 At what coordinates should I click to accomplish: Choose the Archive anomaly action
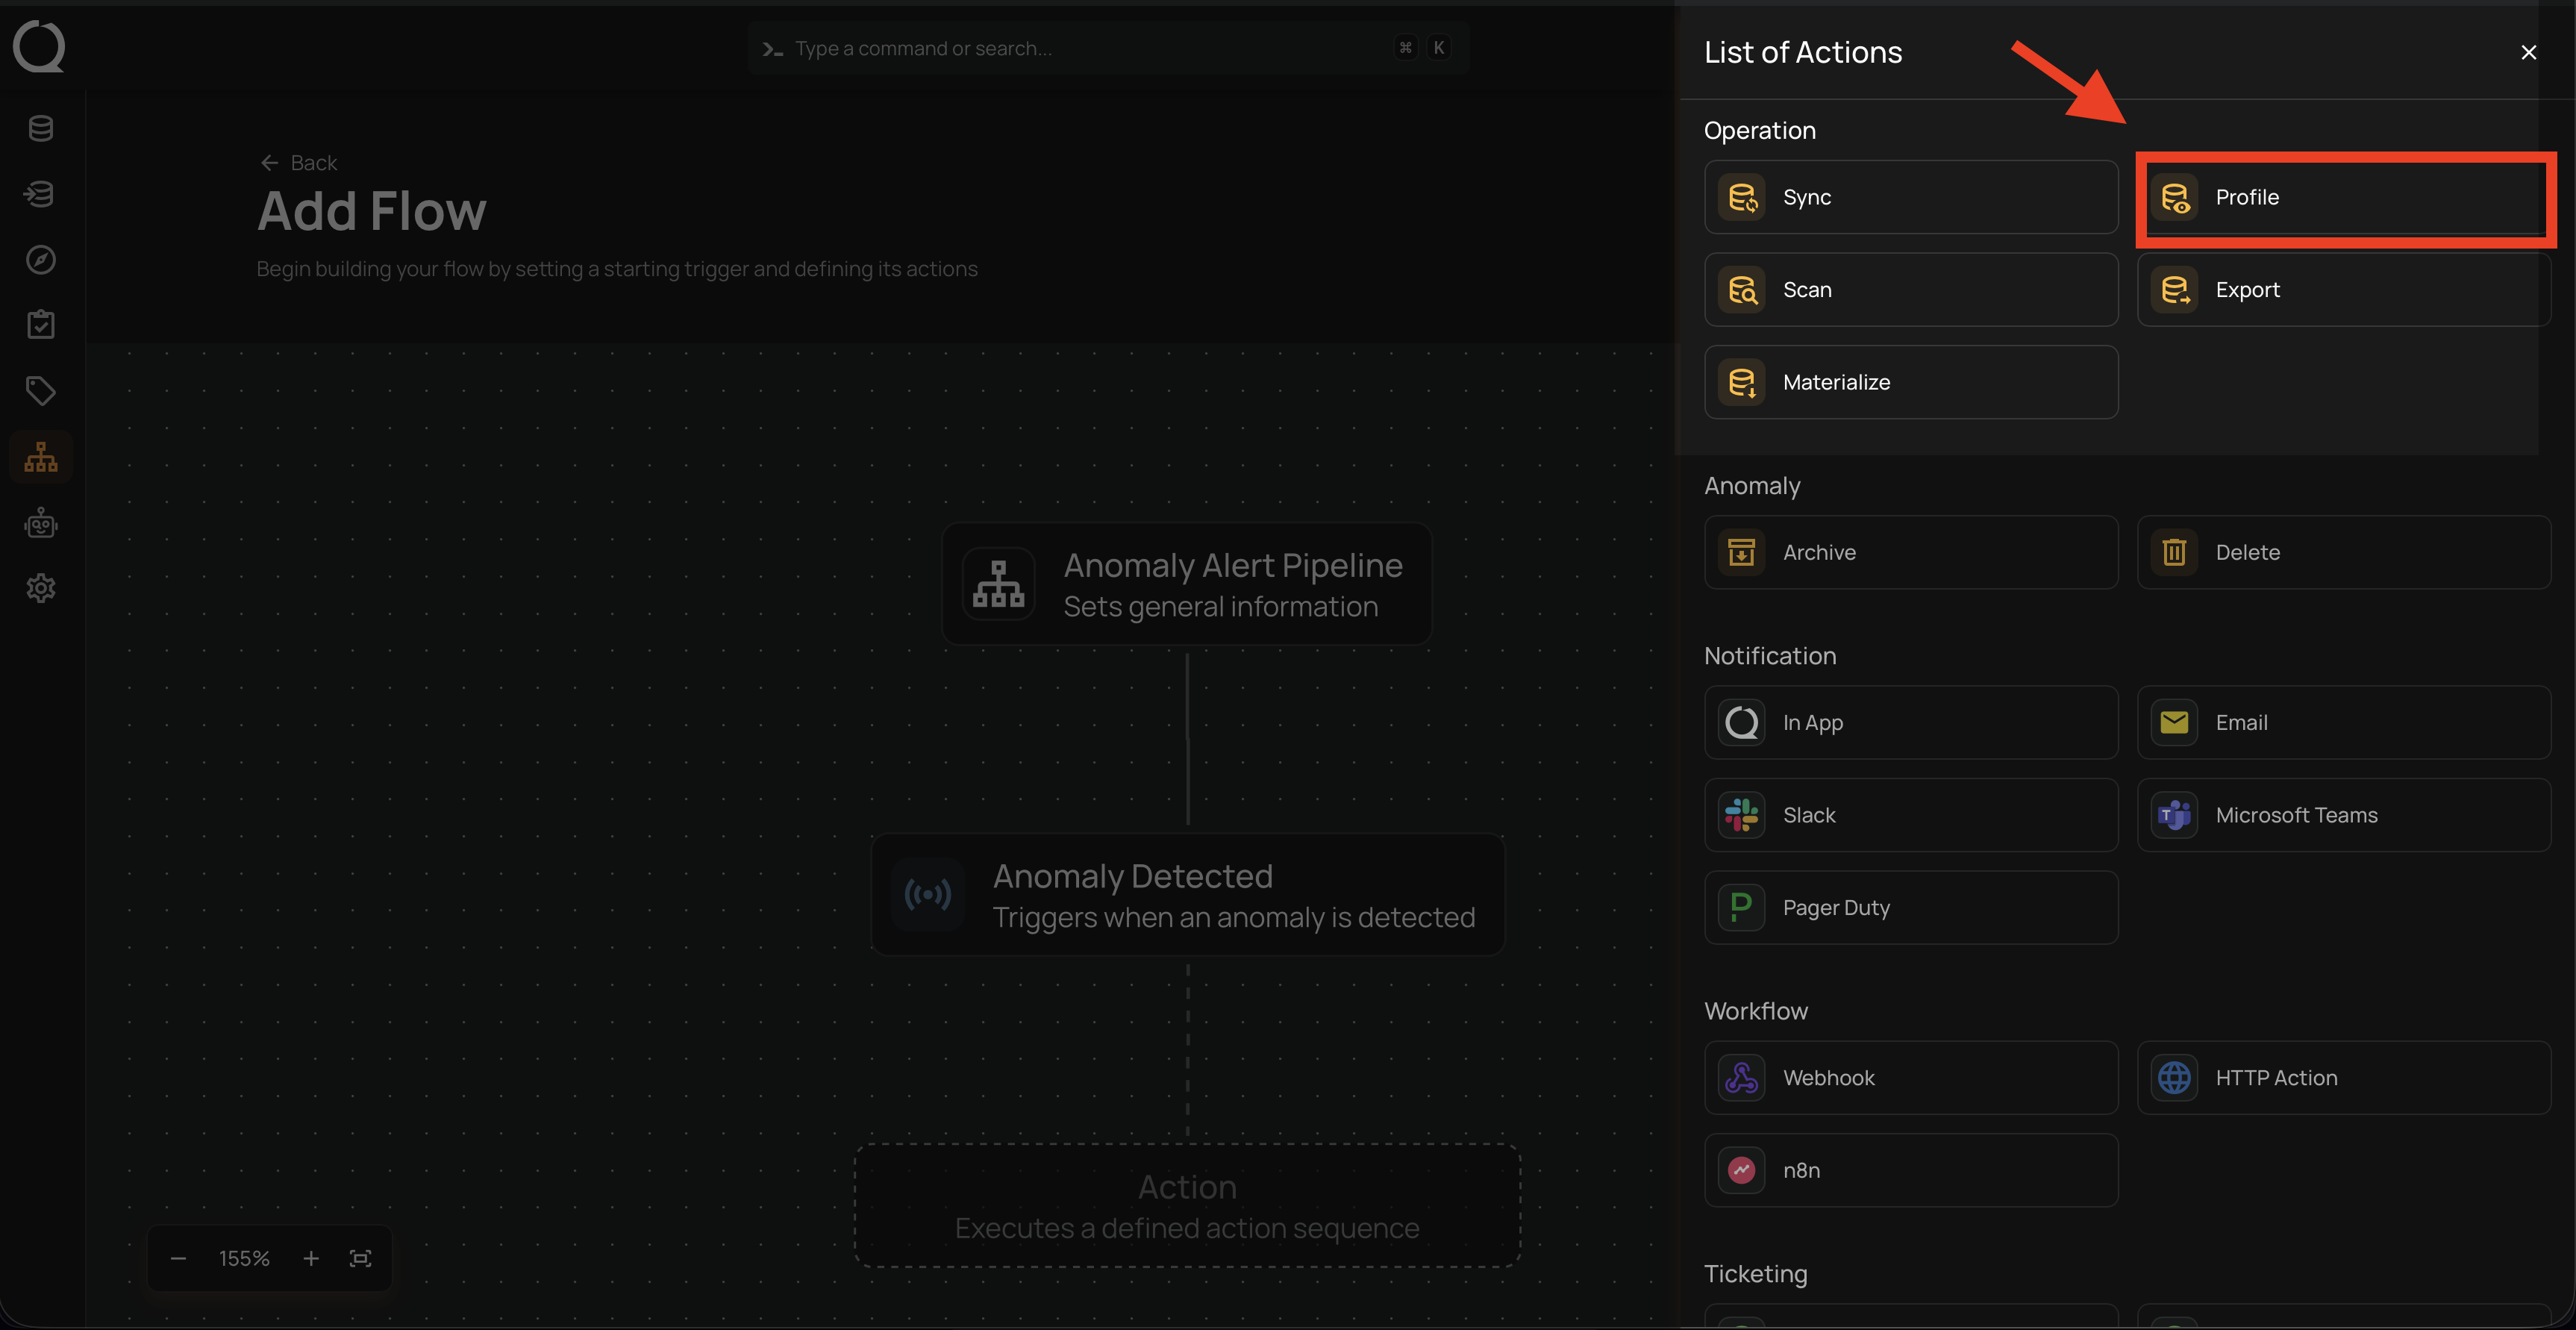click(x=1910, y=552)
